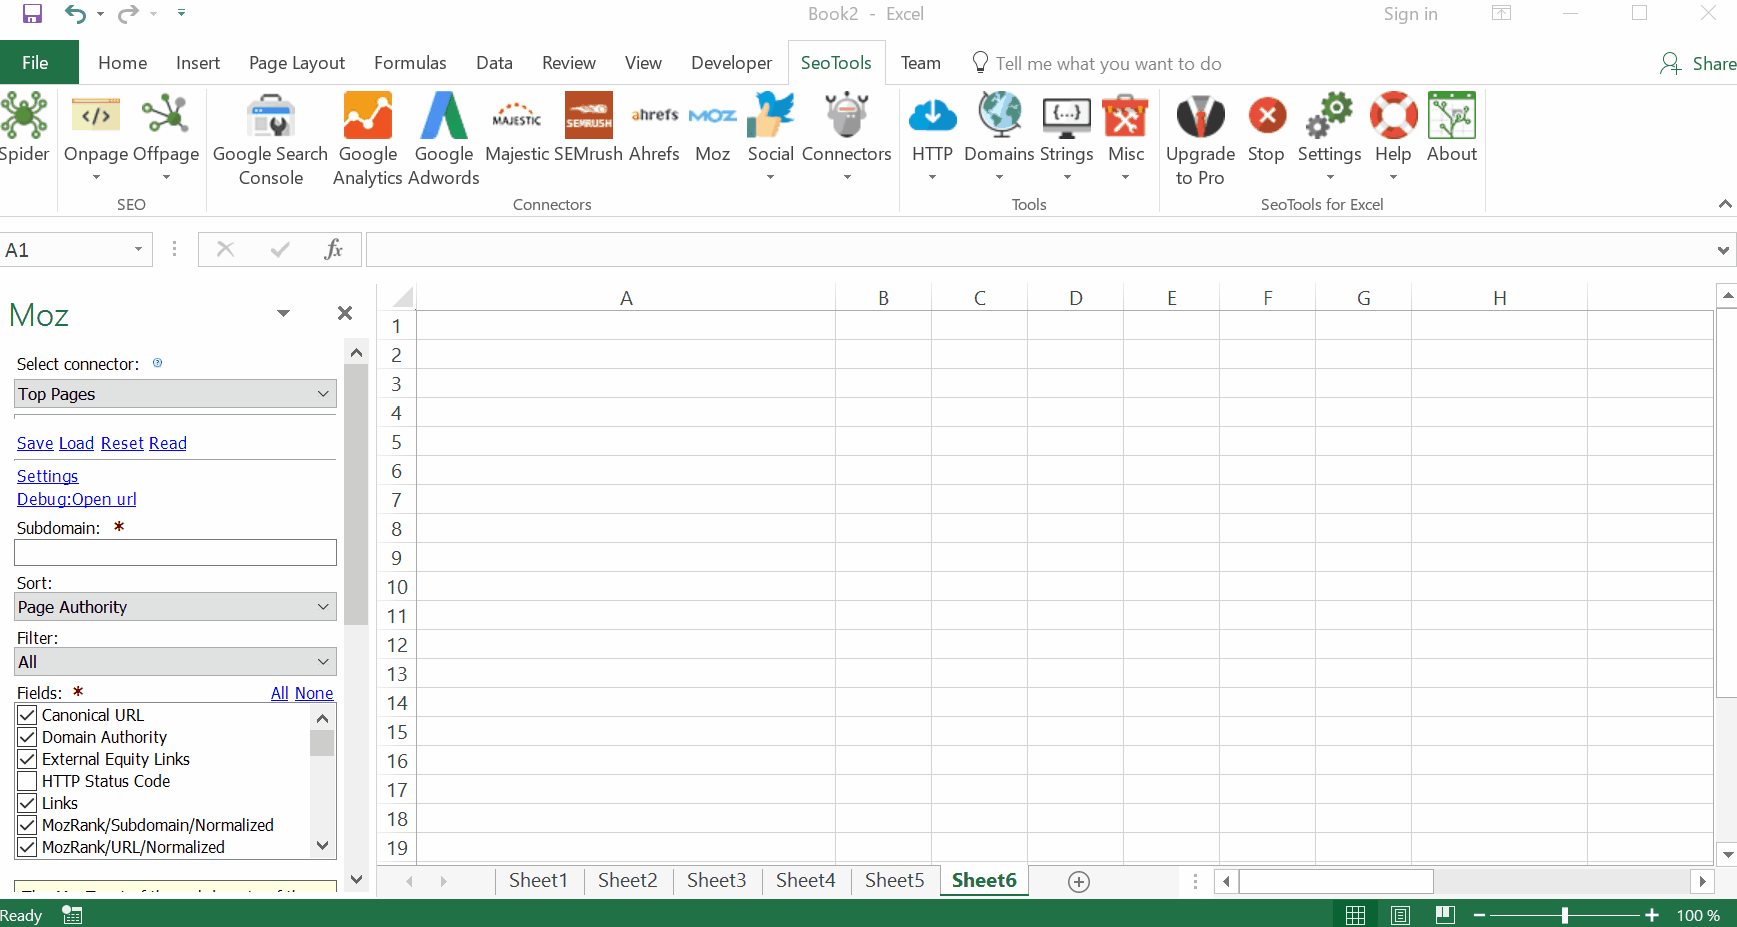
Task: Click the Settings link in Moz pane
Action: click(47, 476)
